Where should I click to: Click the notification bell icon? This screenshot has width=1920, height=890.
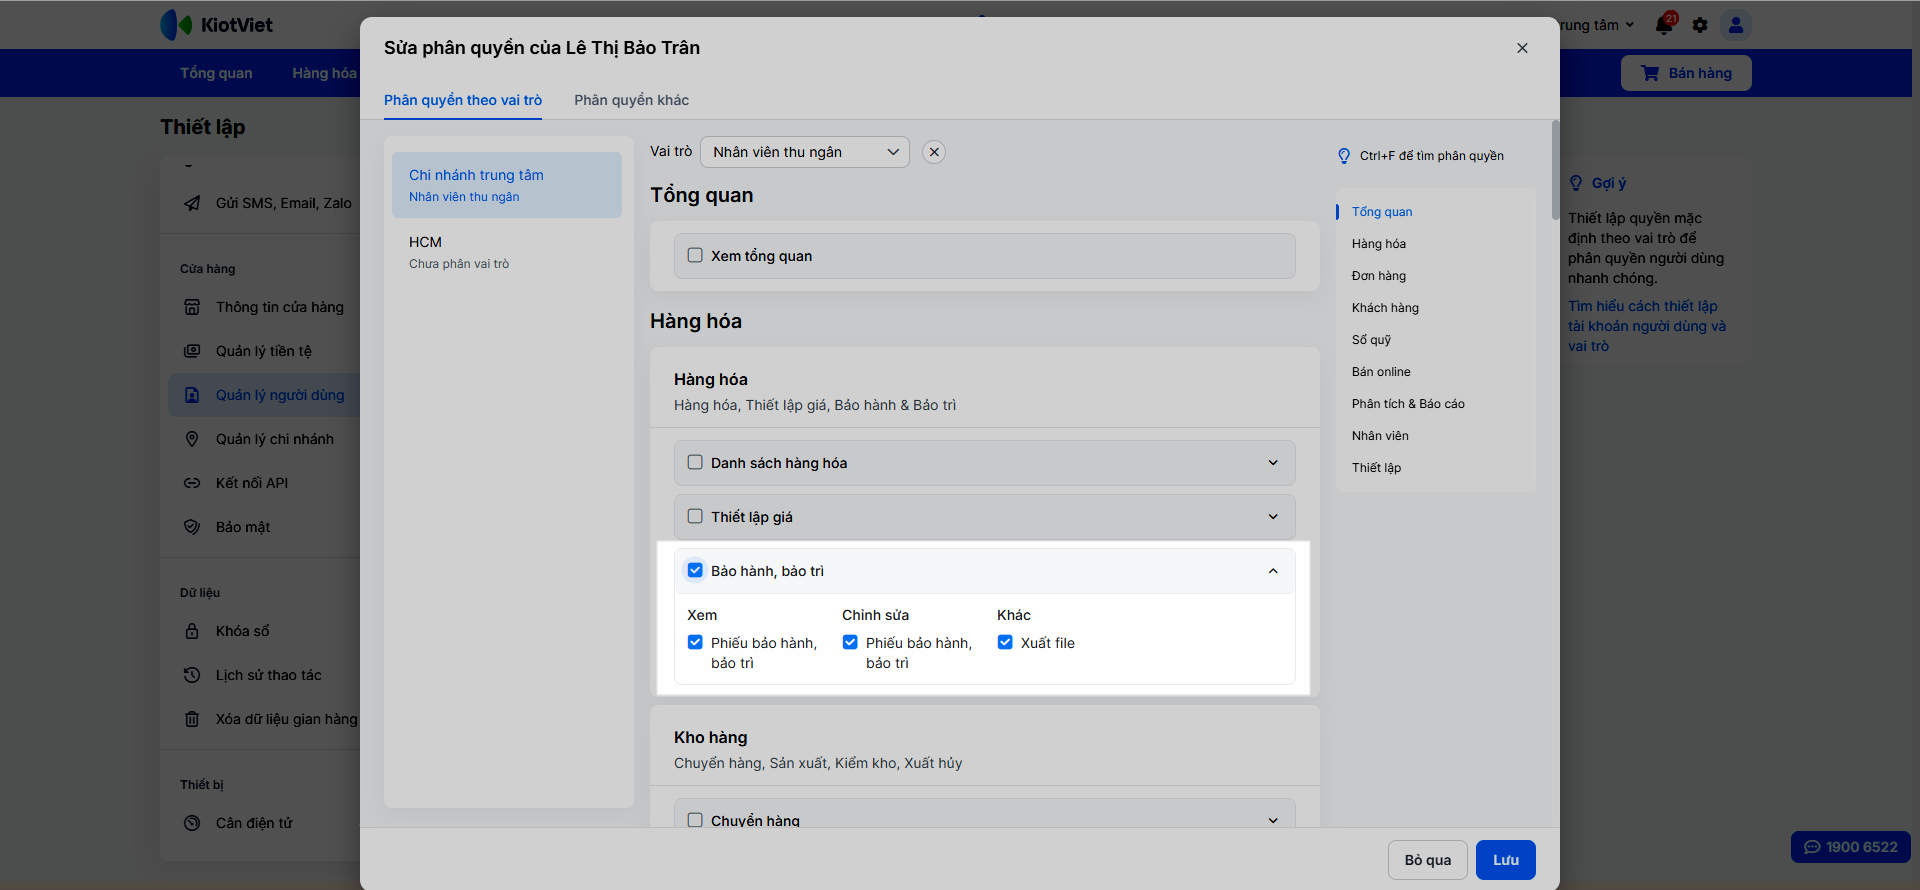pos(1664,25)
